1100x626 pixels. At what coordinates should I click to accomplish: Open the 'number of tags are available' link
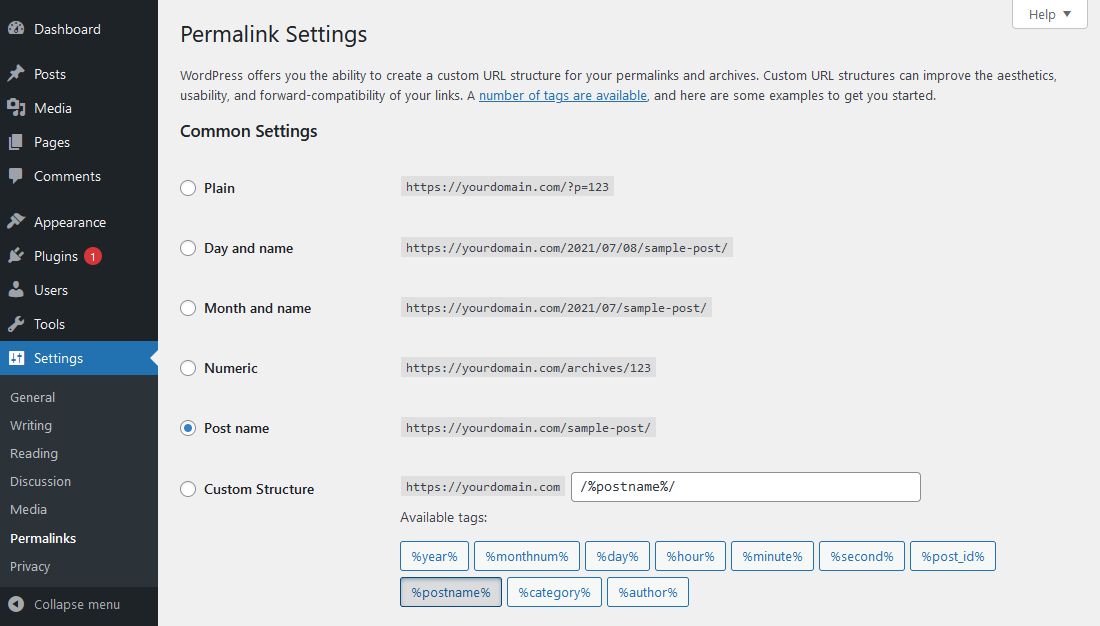563,96
